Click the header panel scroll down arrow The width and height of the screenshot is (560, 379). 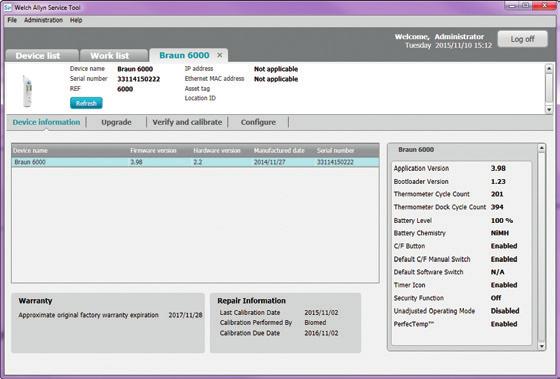tap(549, 109)
